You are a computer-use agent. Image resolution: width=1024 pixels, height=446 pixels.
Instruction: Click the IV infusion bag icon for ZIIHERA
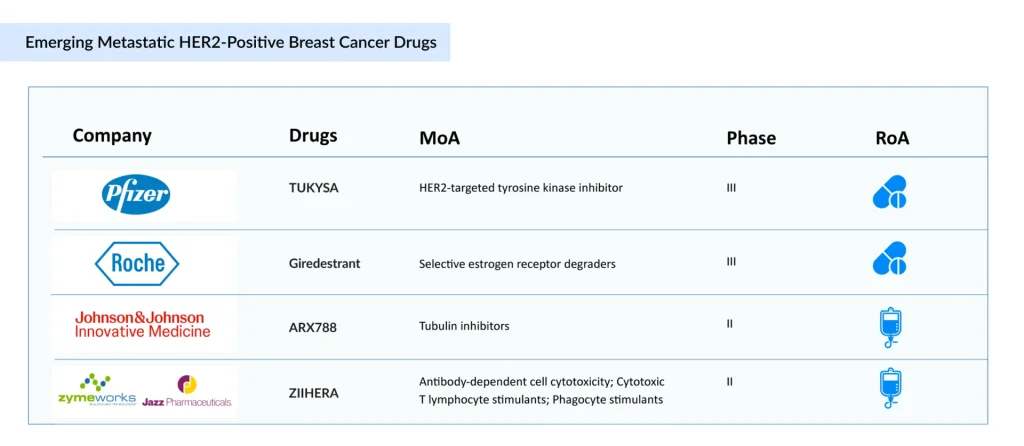pos(889,388)
